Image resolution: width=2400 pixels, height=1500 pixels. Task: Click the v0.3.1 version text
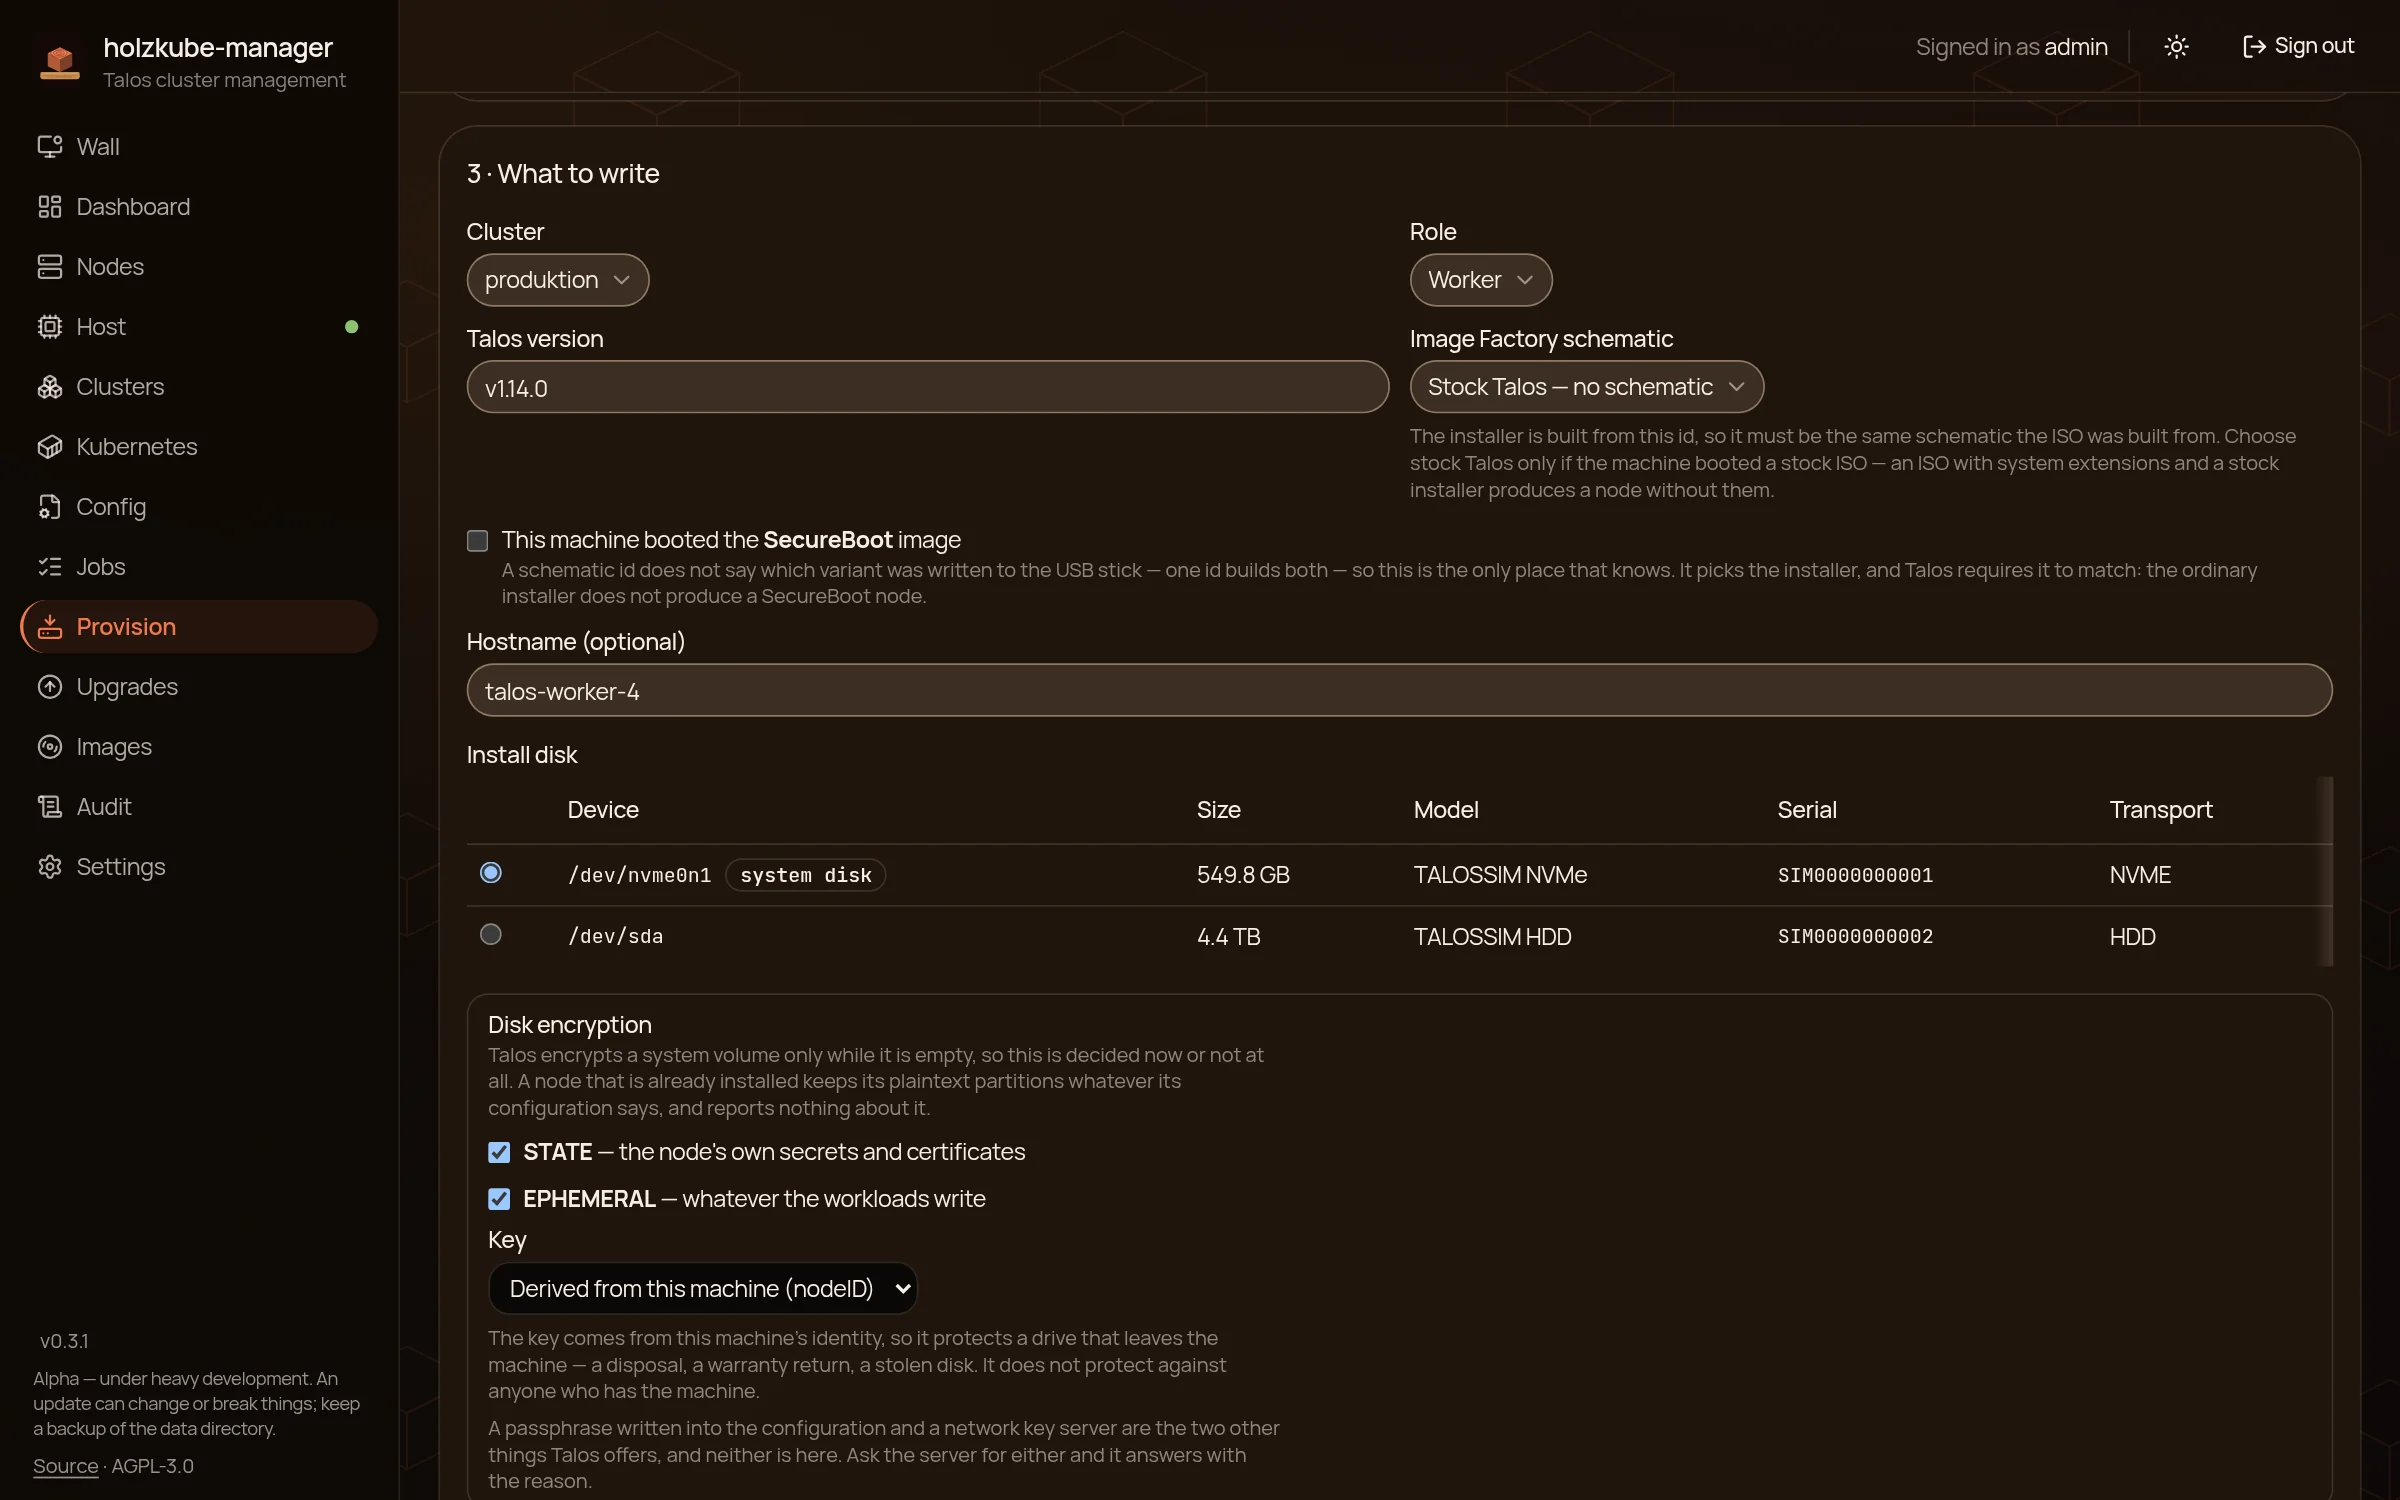(x=64, y=1341)
